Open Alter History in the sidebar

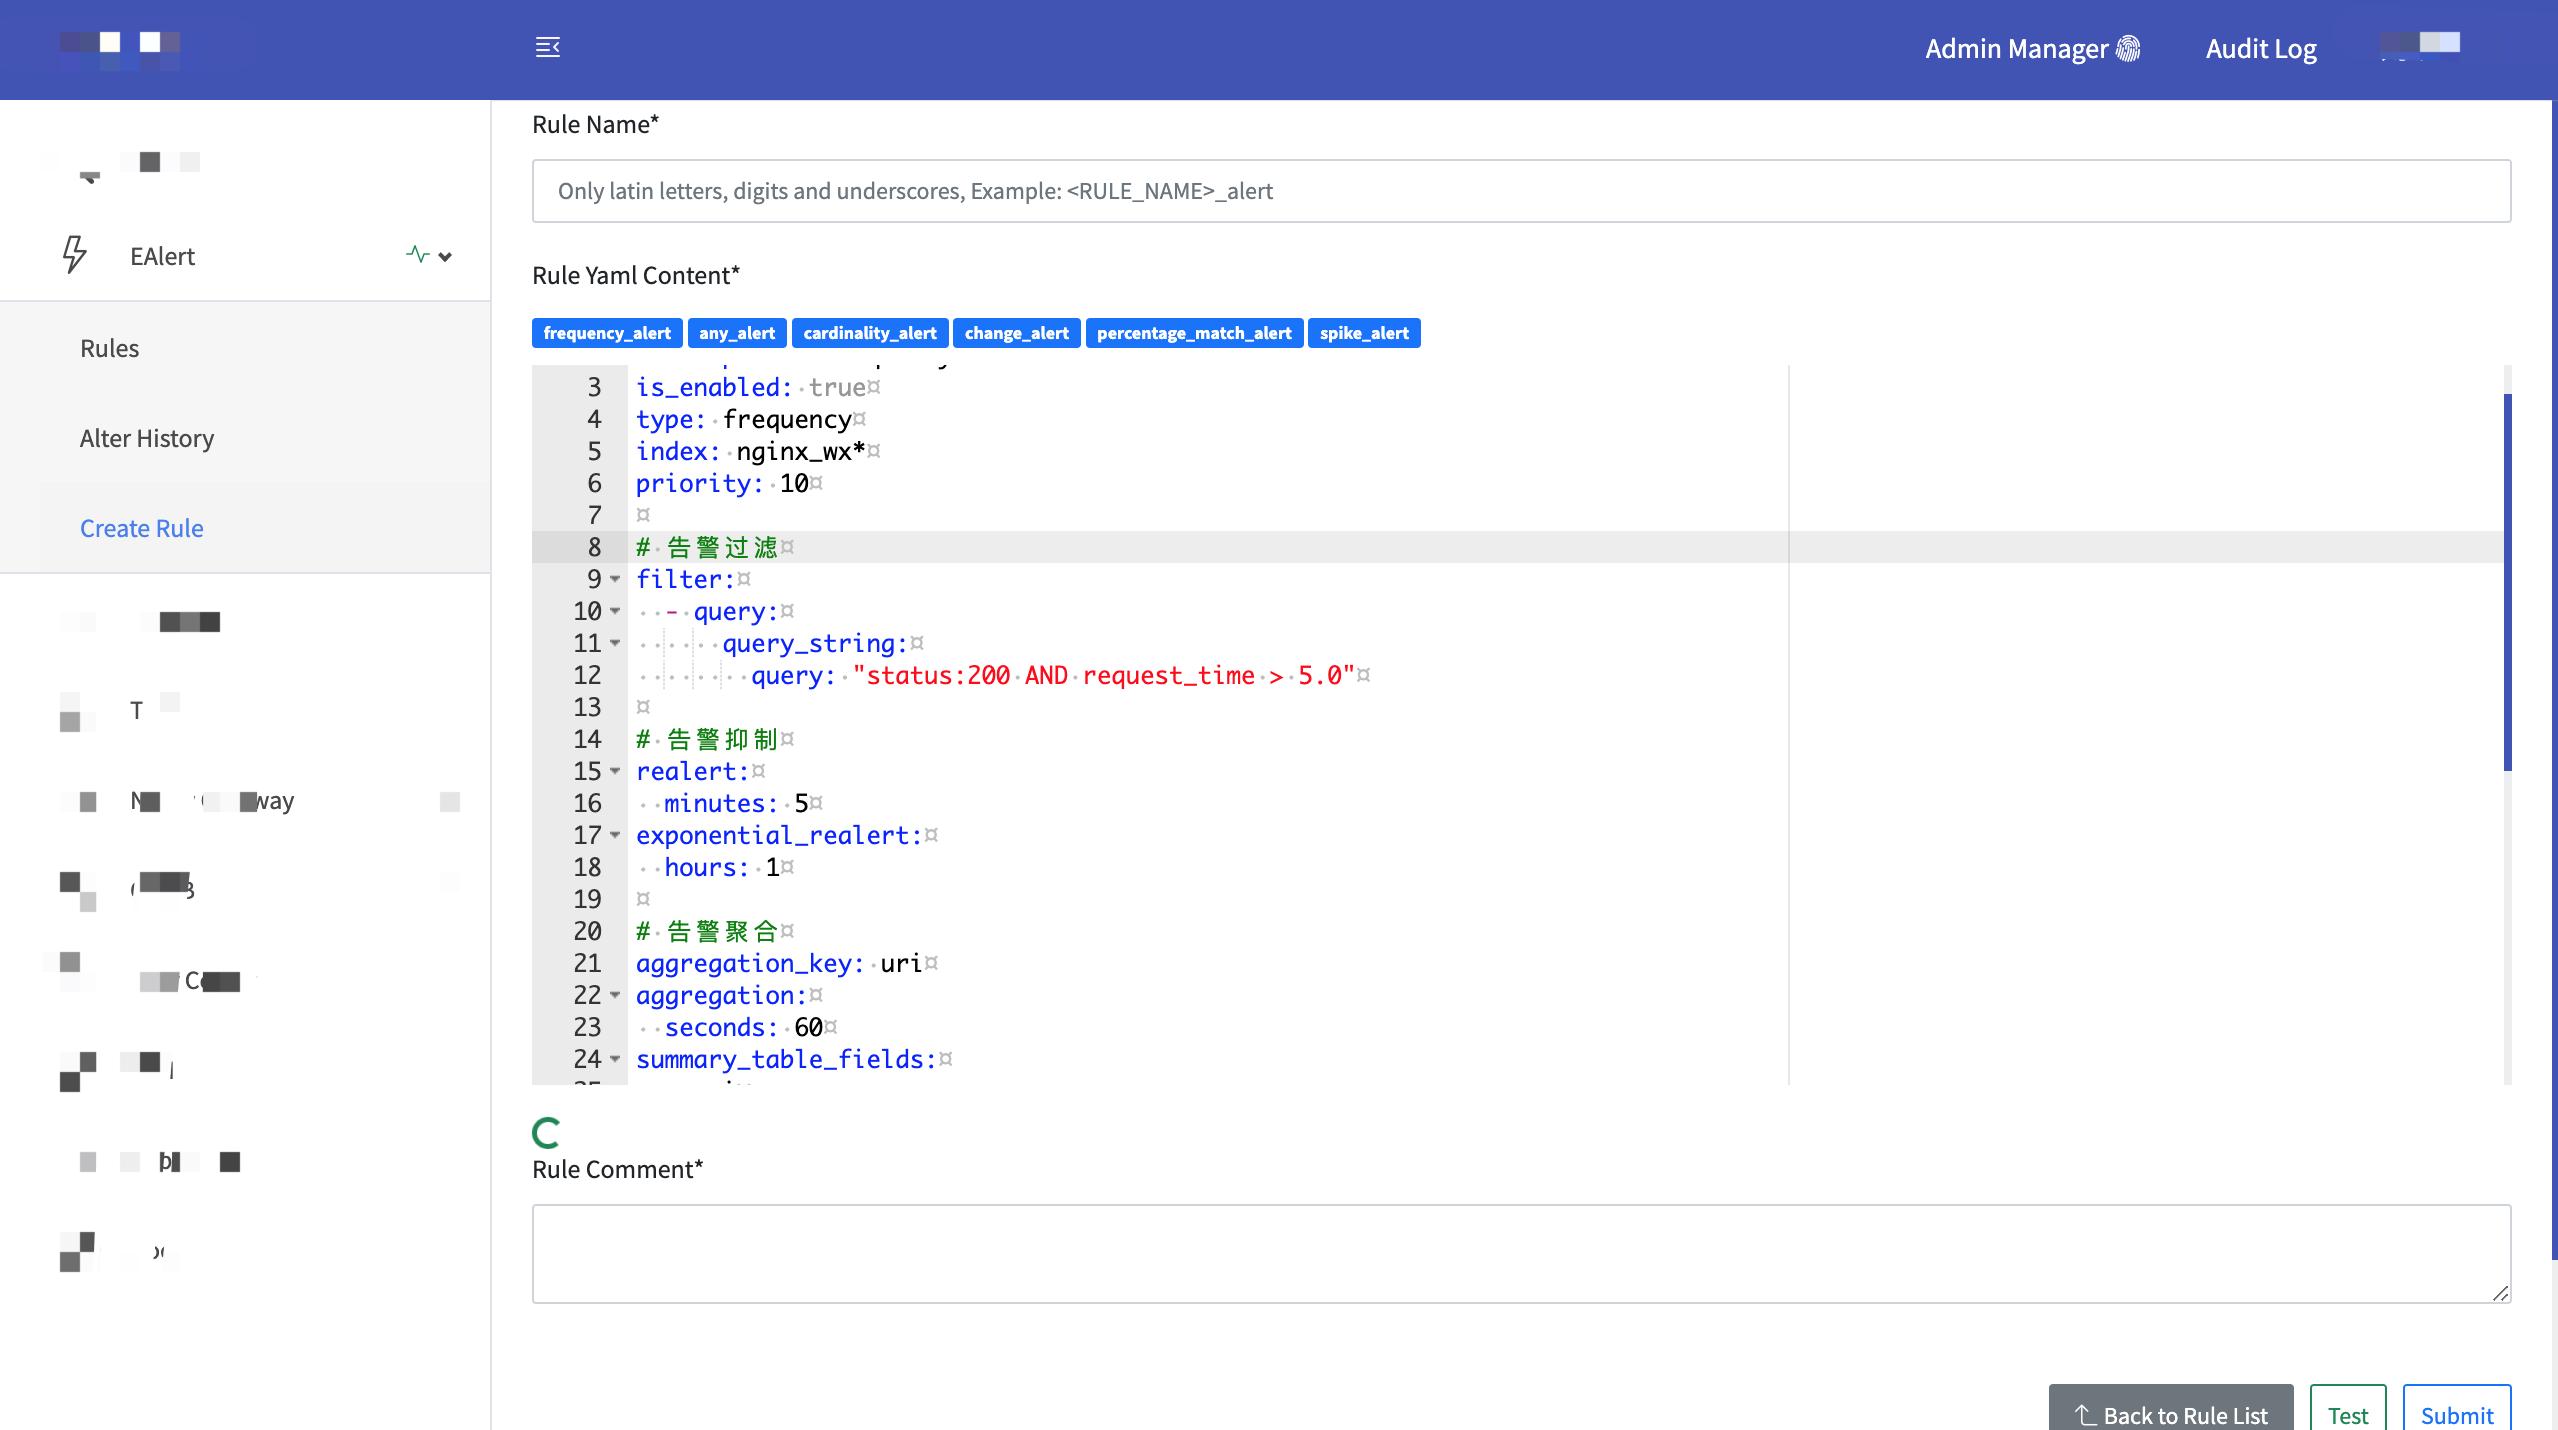[x=147, y=438]
